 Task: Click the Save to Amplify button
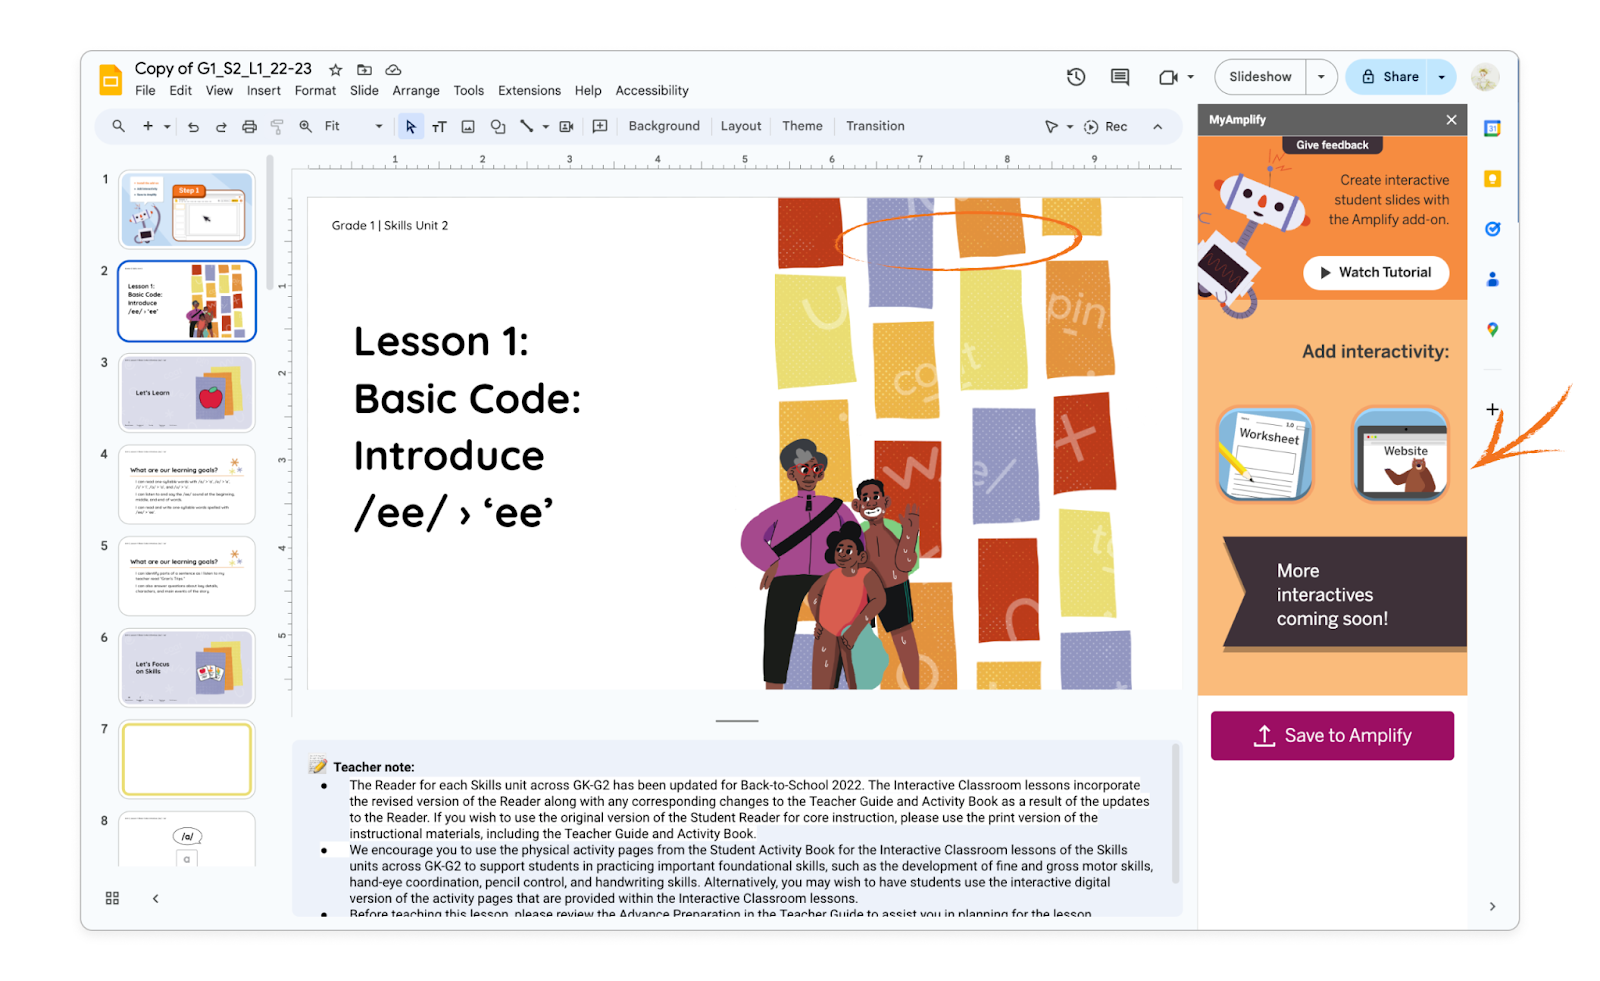point(1332,736)
